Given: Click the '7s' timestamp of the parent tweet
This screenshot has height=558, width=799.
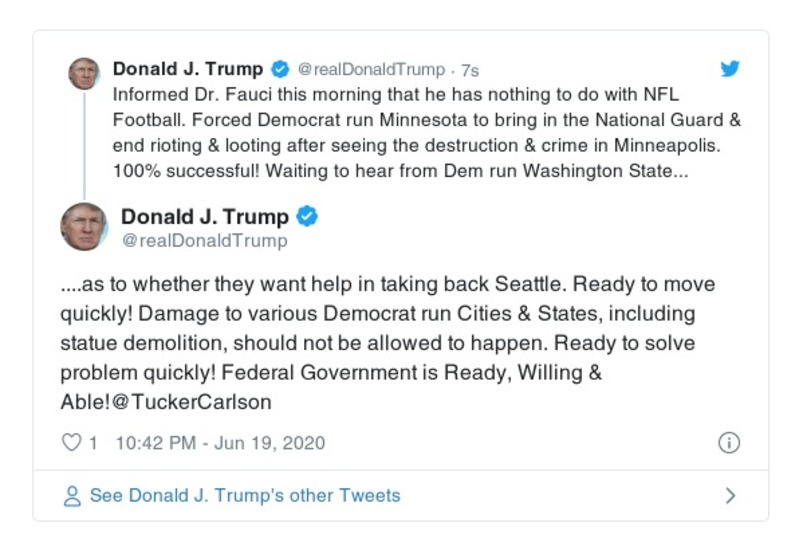Looking at the screenshot, I should tap(469, 70).
